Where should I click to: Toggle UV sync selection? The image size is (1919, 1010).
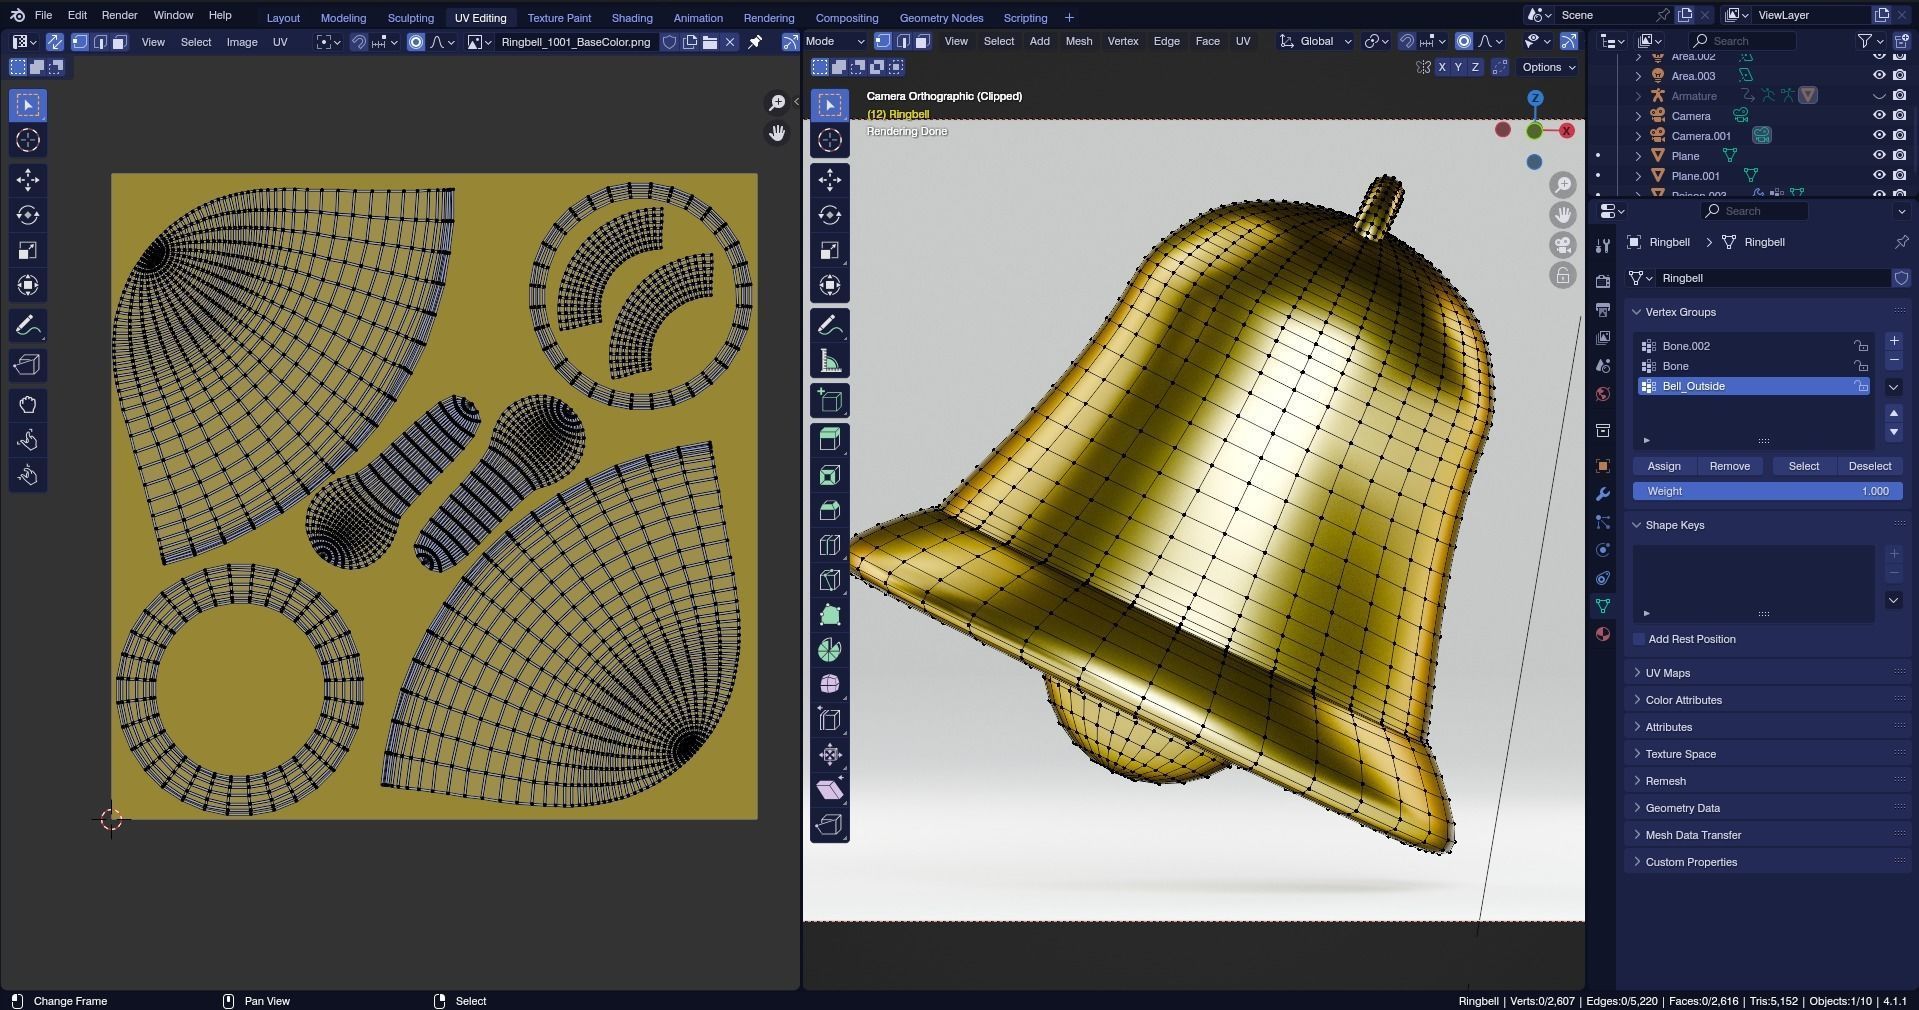pos(55,42)
